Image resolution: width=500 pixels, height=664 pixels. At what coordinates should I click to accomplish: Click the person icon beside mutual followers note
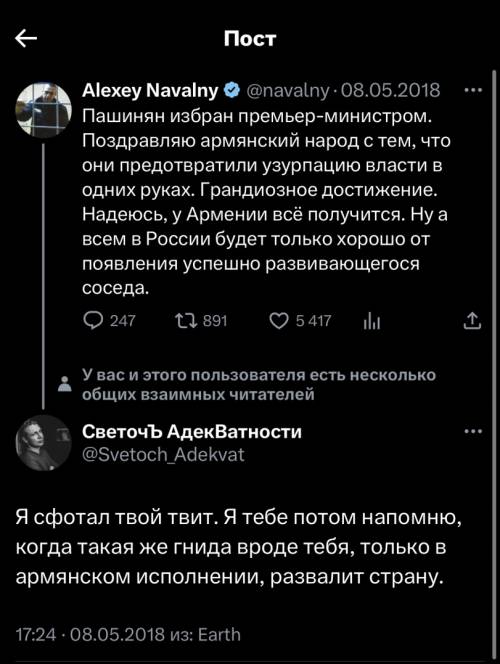65,384
